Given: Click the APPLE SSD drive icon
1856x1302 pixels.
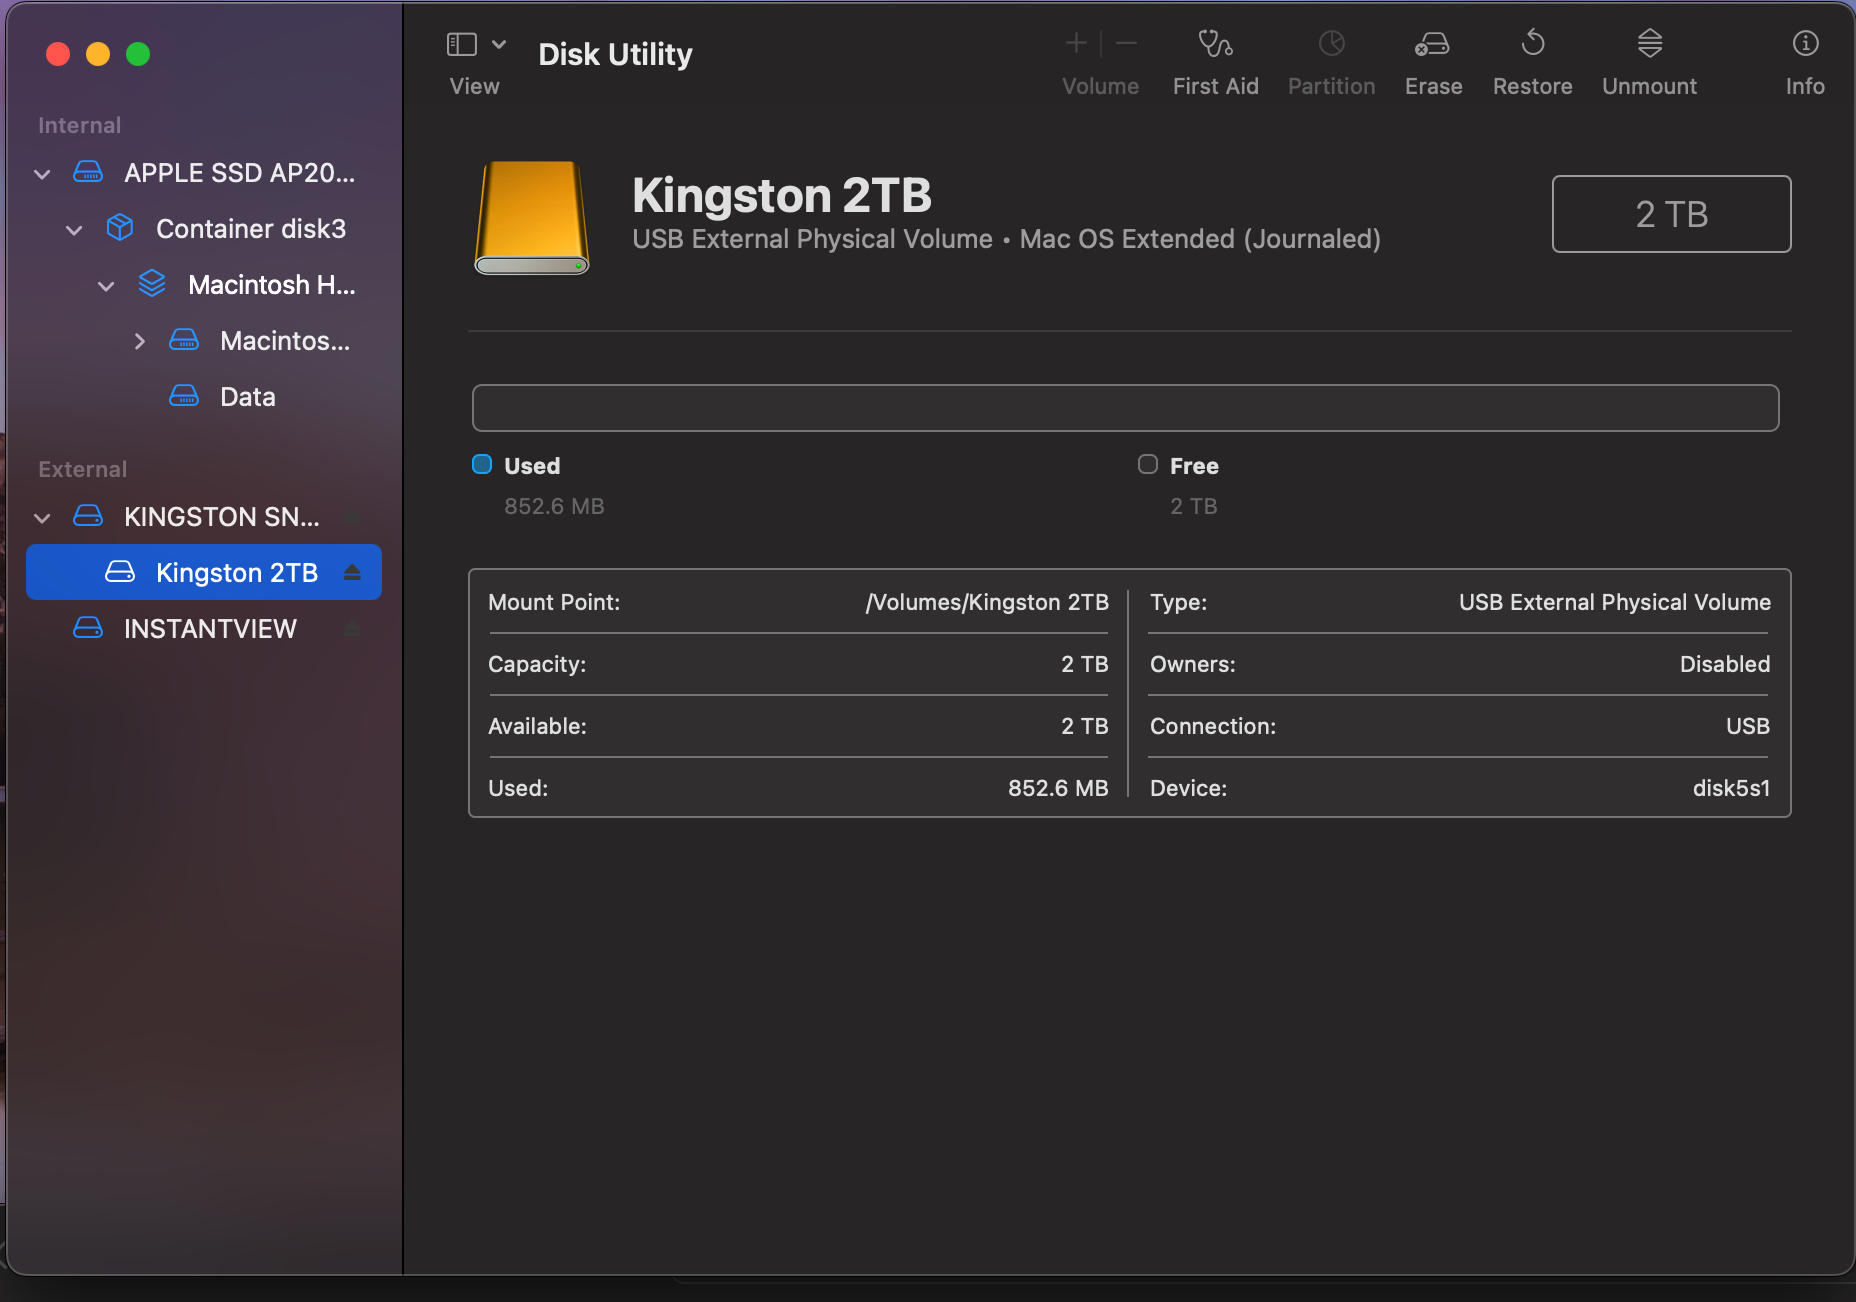Looking at the screenshot, I should [x=88, y=172].
